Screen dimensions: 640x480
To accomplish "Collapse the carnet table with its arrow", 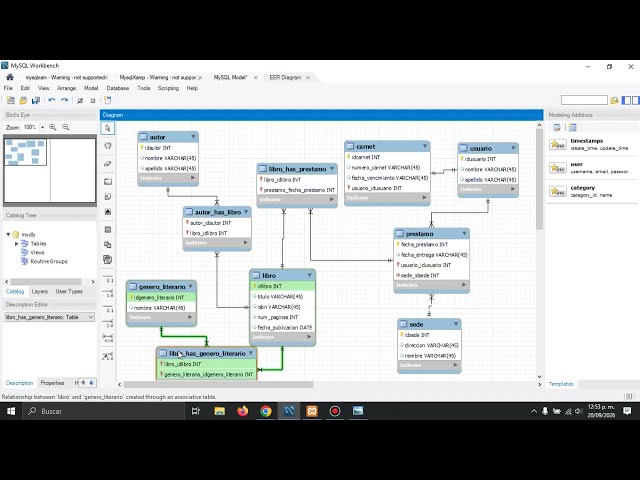I will 425,146.
